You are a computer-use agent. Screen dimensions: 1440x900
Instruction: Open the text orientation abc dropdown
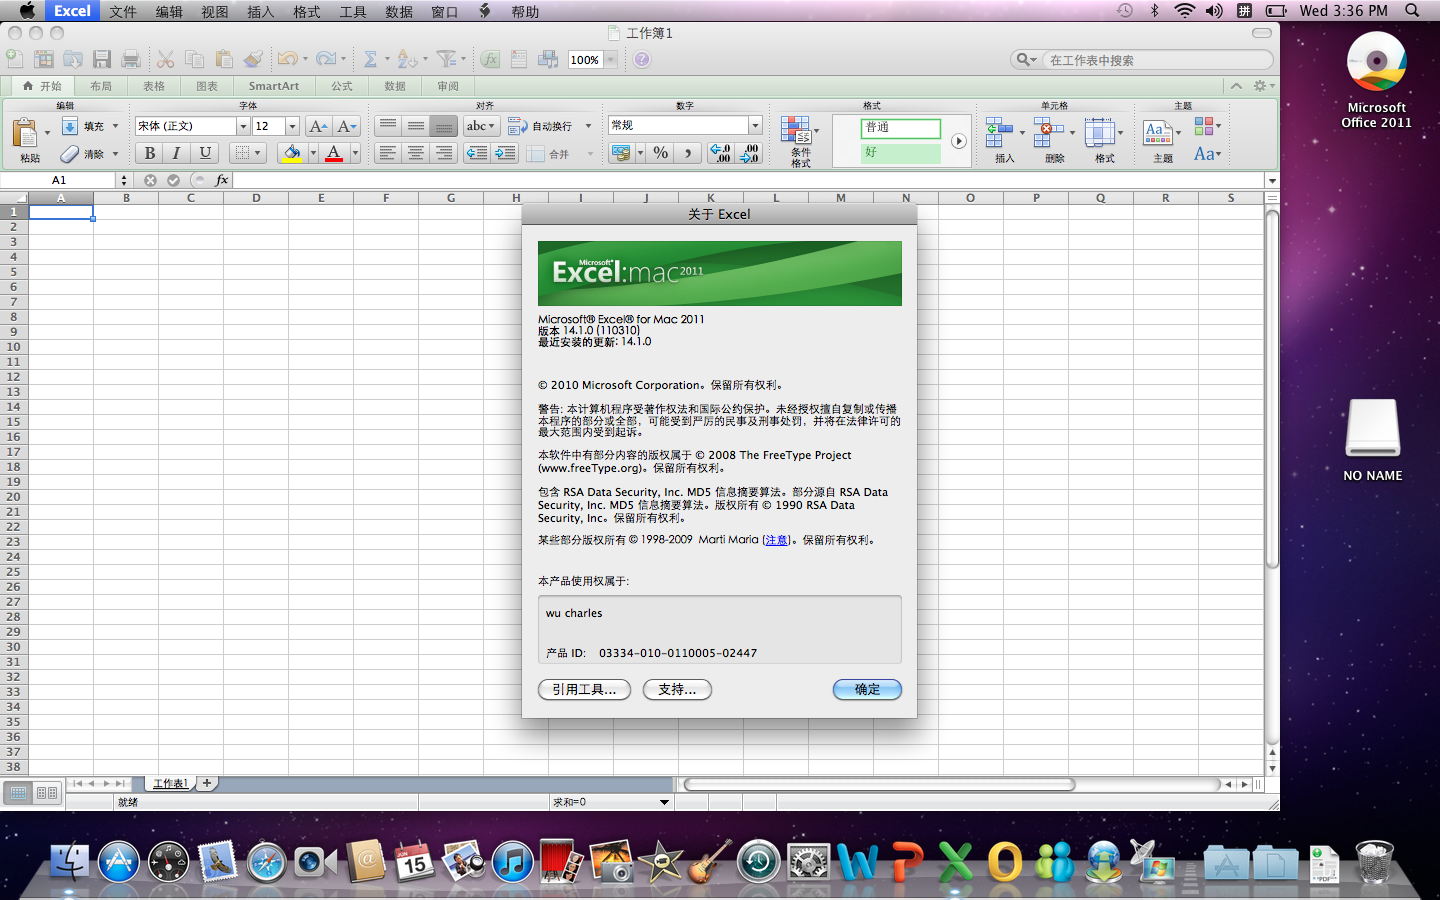[x=481, y=126]
